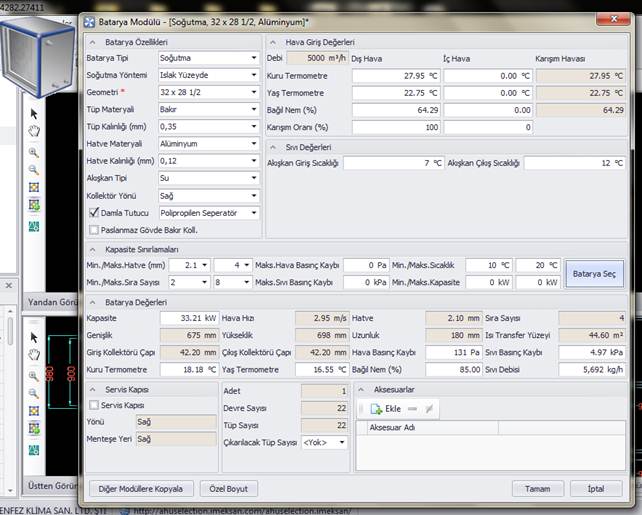This screenshot has height=515, width=642.
Task: Click the Batarya Seç button
Action: [x=597, y=272]
